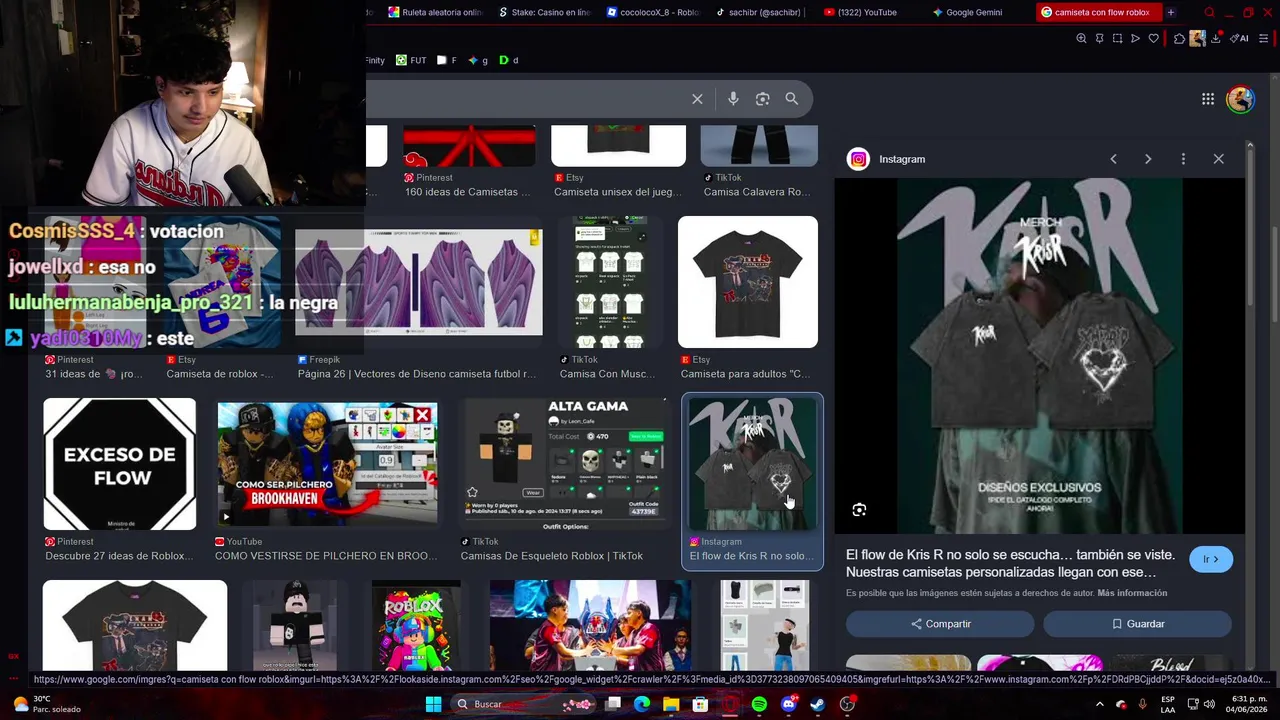This screenshot has width=1280, height=720.
Task: Go to next image in preview panel
Action: click(1148, 159)
